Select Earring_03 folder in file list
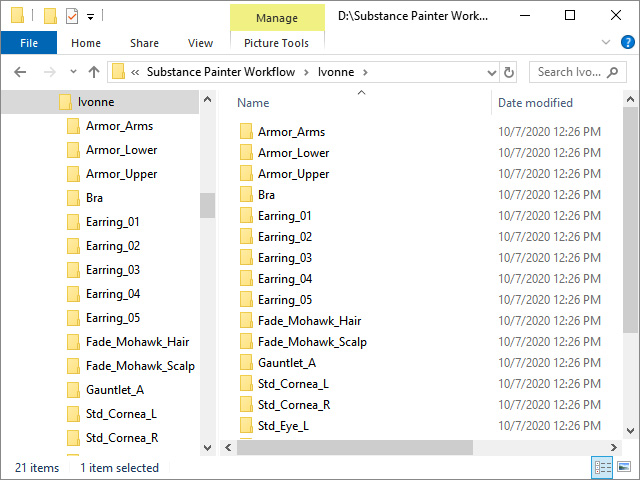640x480 pixels. point(285,258)
